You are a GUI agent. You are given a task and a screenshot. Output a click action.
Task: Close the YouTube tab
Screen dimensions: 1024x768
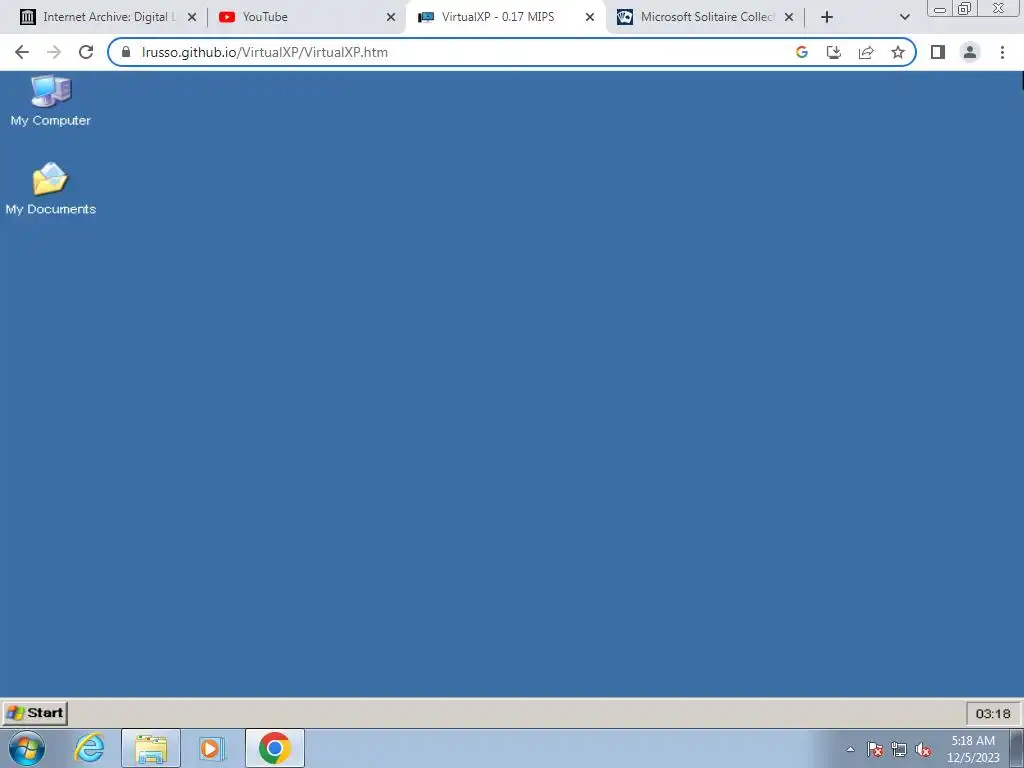coord(391,18)
